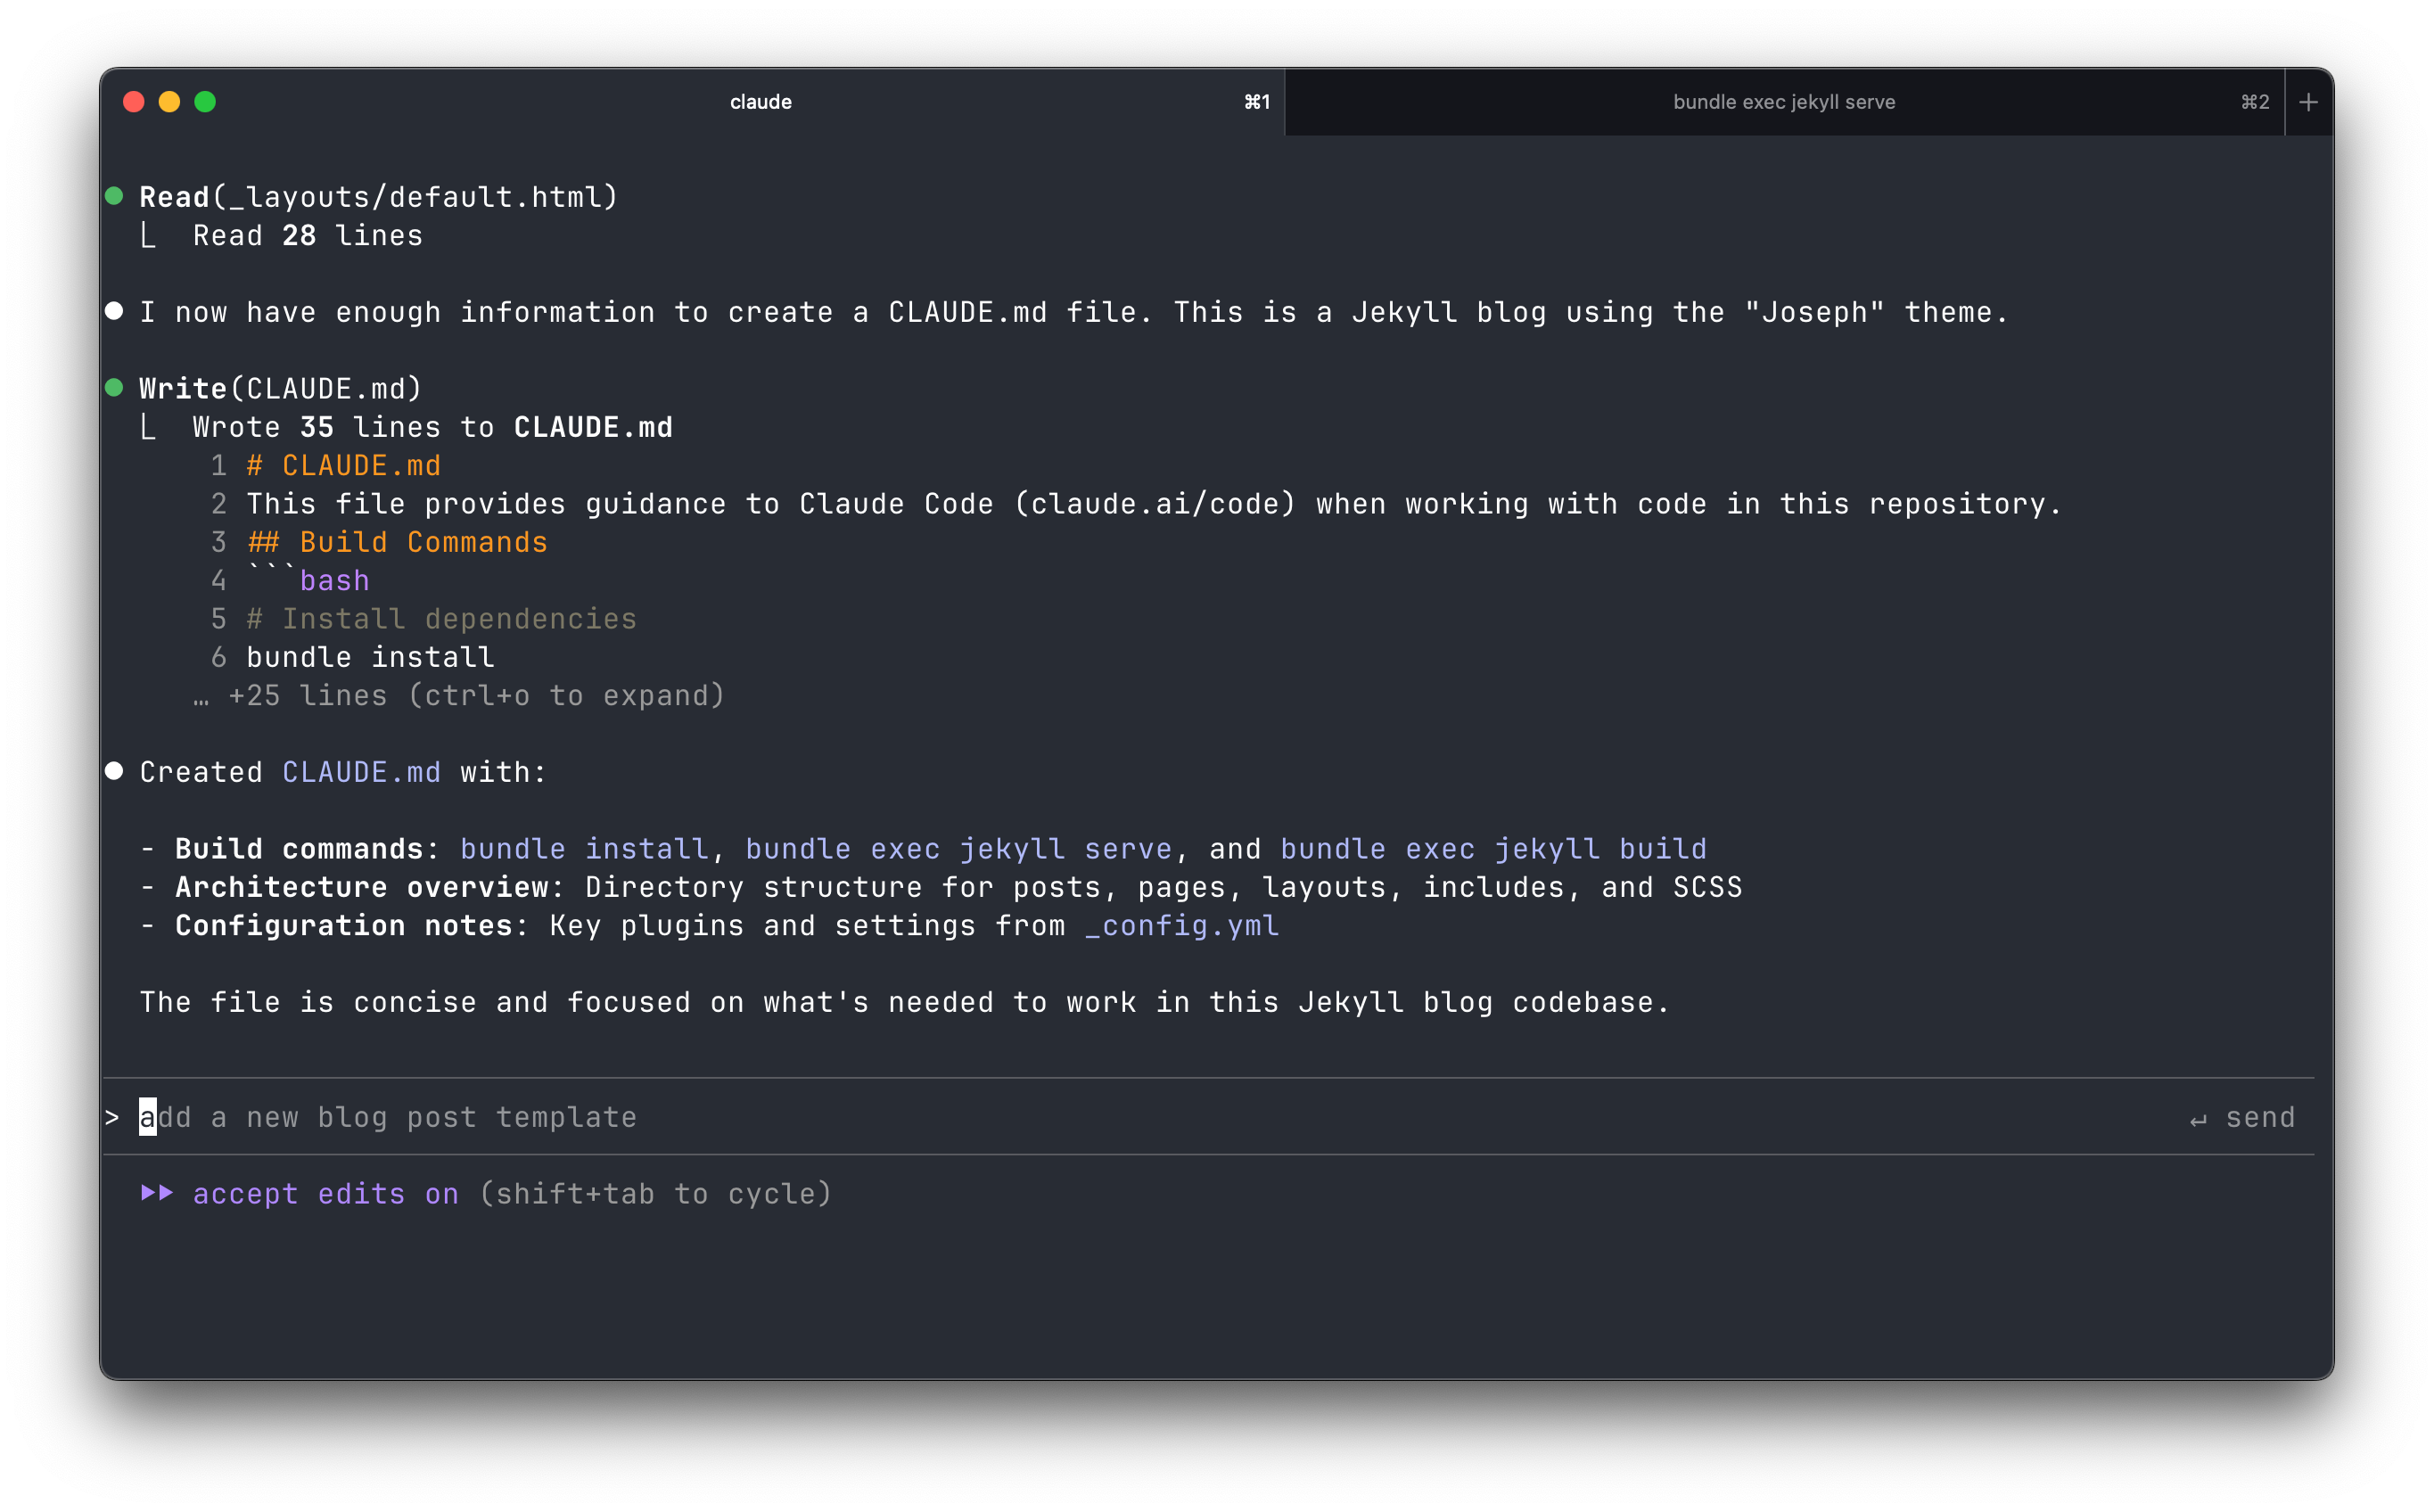2434x1512 pixels.
Task: Click the return arrow icon next to send
Action: [2198, 1119]
